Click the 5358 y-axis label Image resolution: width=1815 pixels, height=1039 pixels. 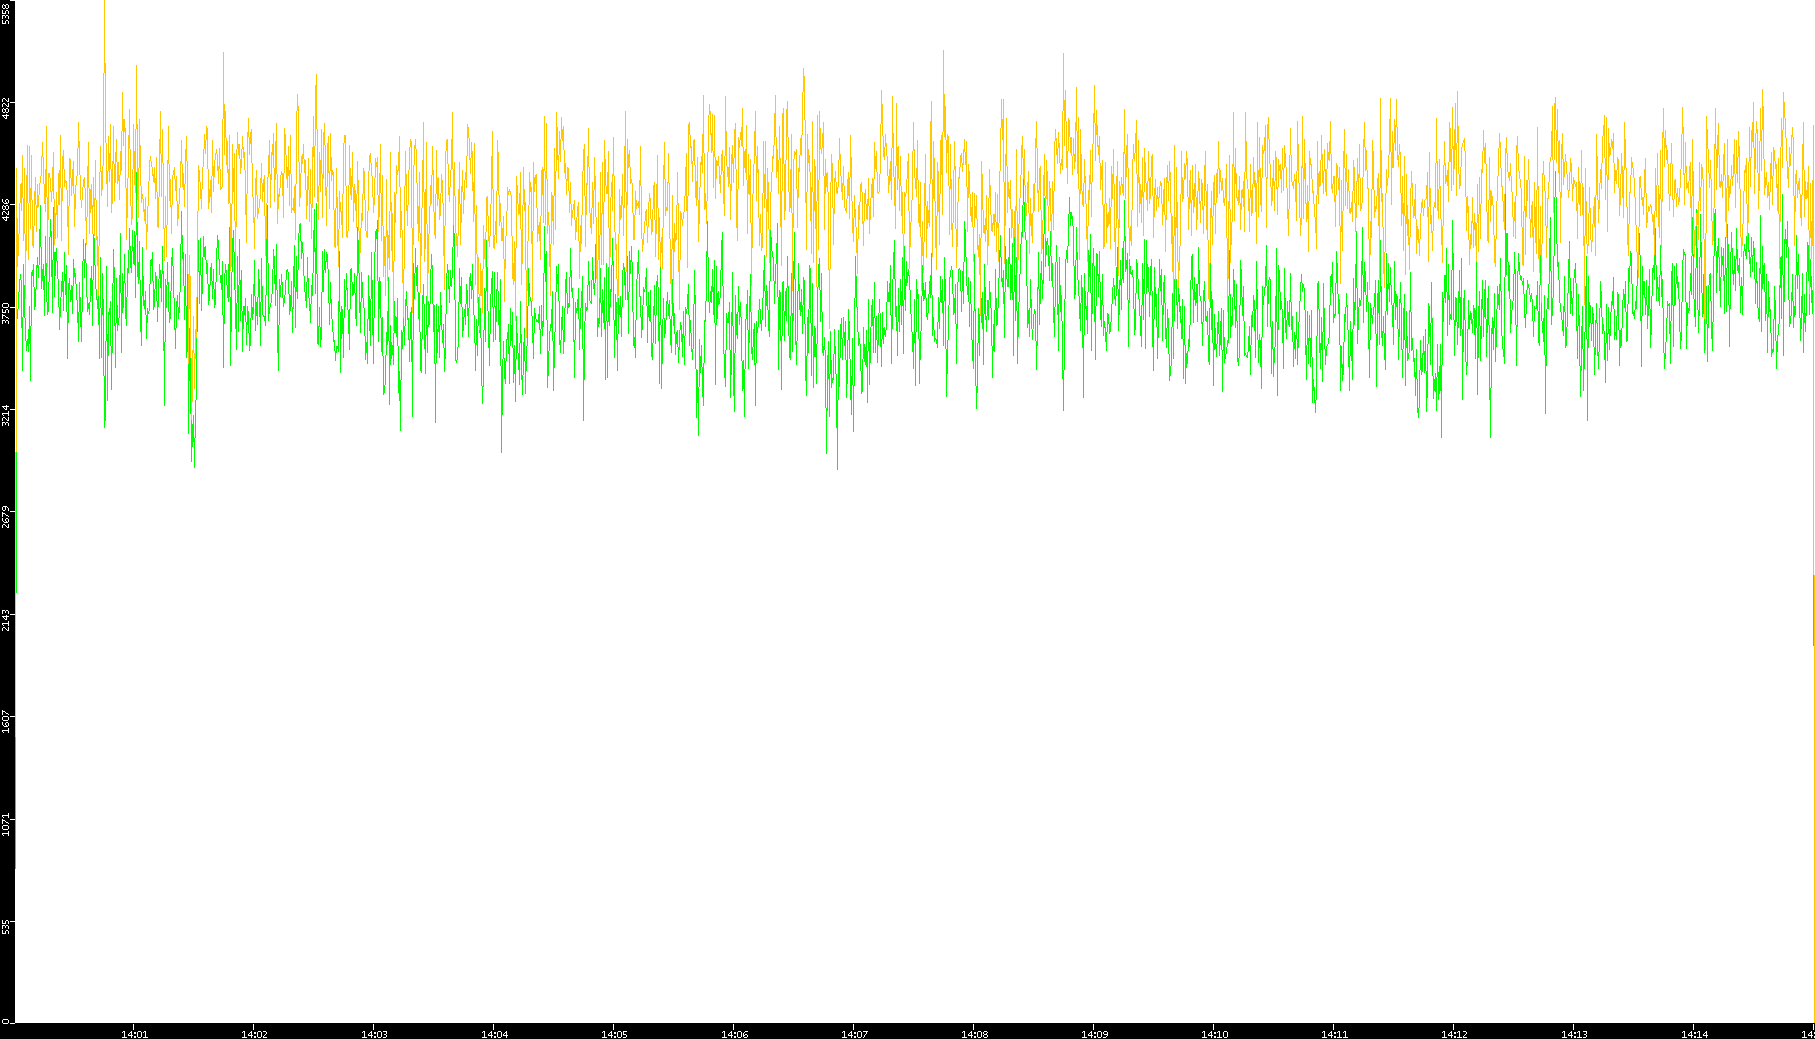point(6,13)
